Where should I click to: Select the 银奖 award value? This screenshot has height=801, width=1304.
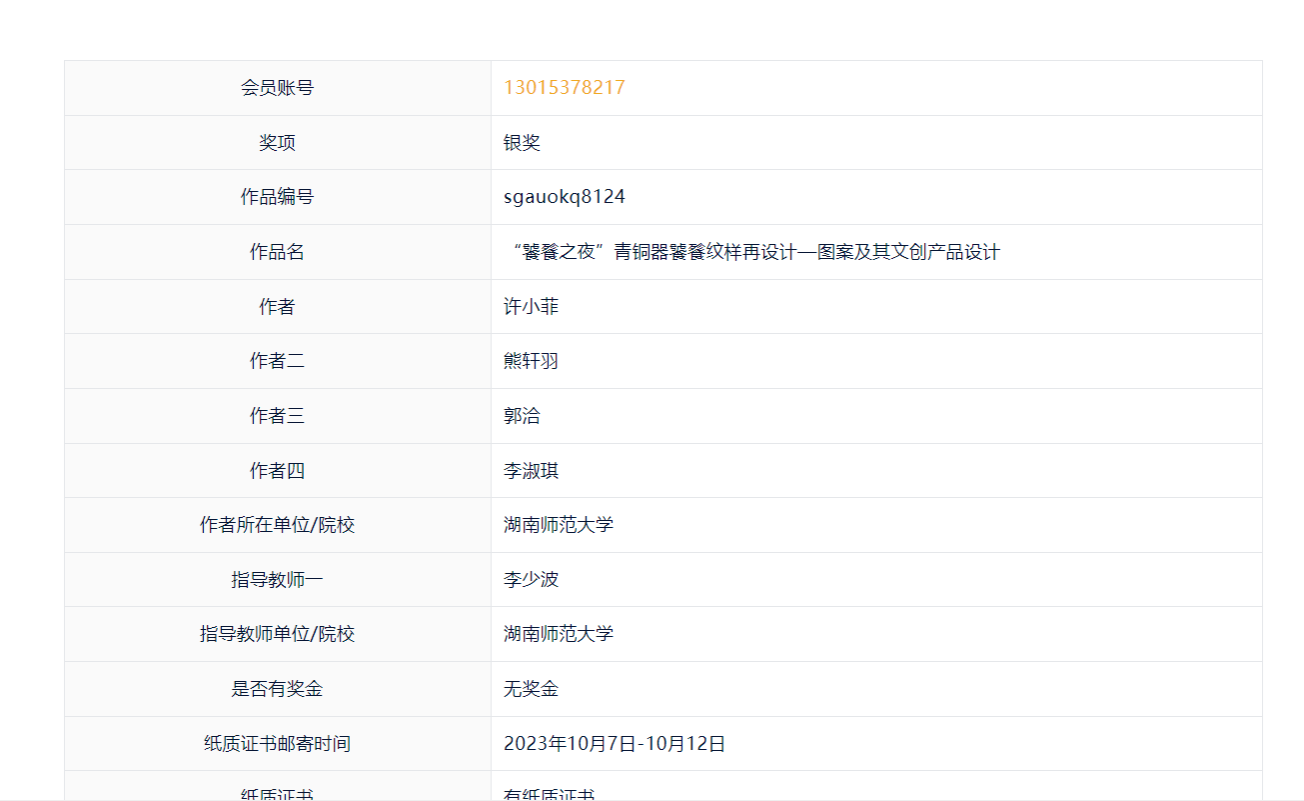coord(522,143)
